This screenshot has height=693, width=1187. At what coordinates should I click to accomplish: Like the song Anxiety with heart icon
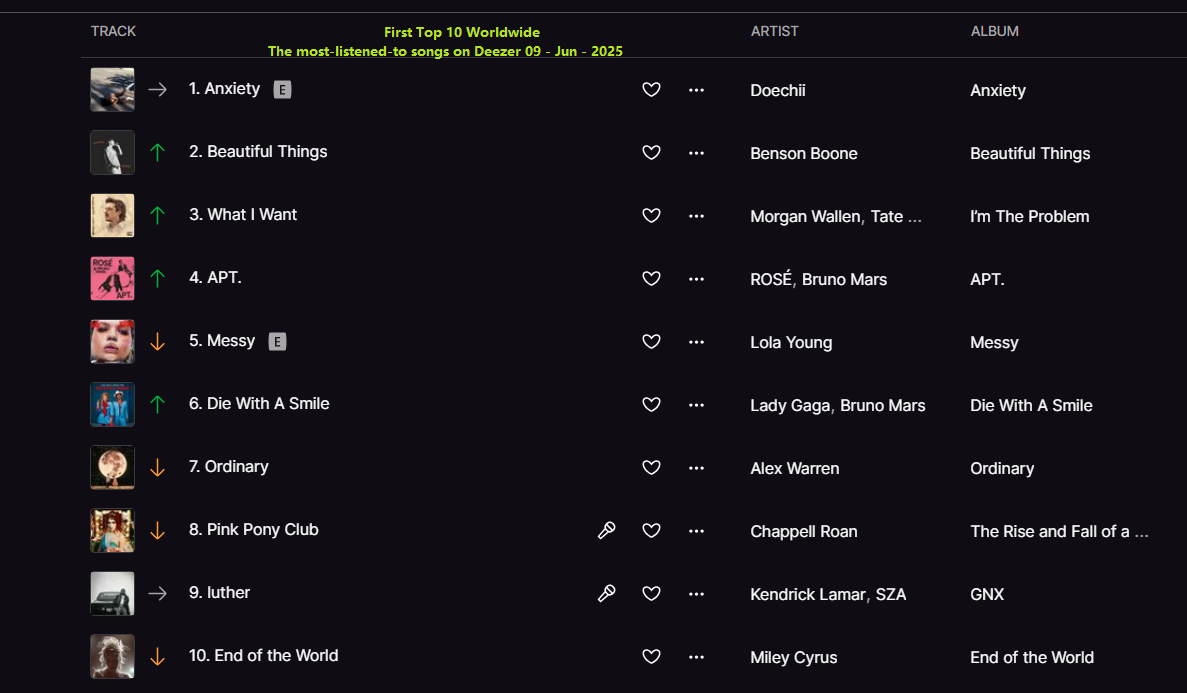pos(651,89)
